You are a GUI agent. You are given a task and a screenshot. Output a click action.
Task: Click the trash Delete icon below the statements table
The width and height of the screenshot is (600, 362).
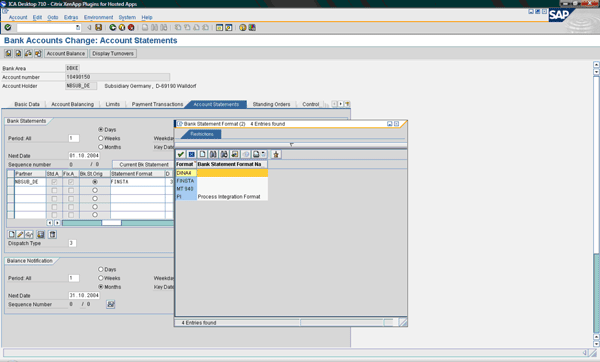(x=52, y=234)
